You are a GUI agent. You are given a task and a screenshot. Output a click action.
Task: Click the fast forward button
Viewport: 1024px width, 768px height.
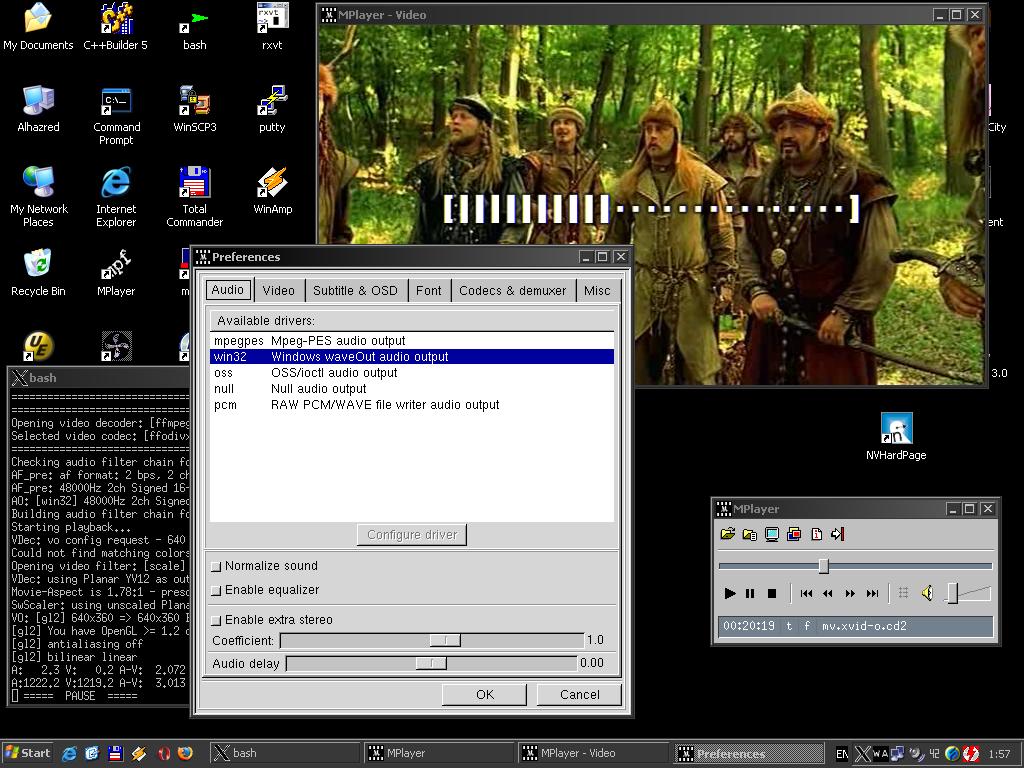click(850, 593)
